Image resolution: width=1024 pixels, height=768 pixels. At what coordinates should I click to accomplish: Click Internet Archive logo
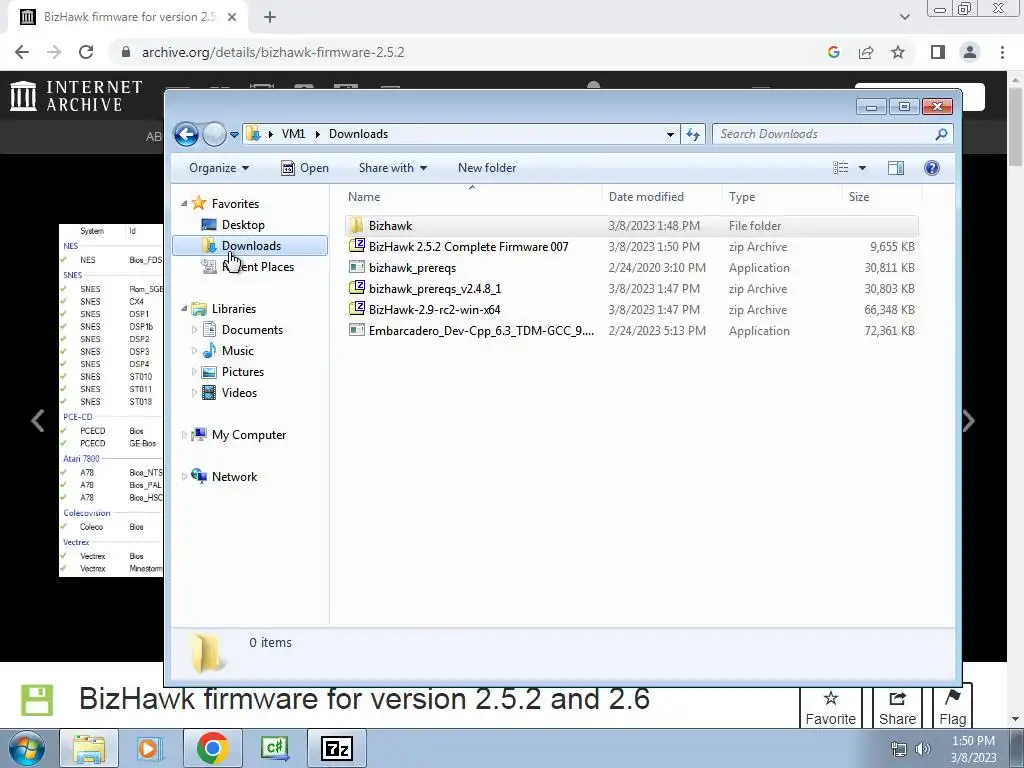click(76, 96)
